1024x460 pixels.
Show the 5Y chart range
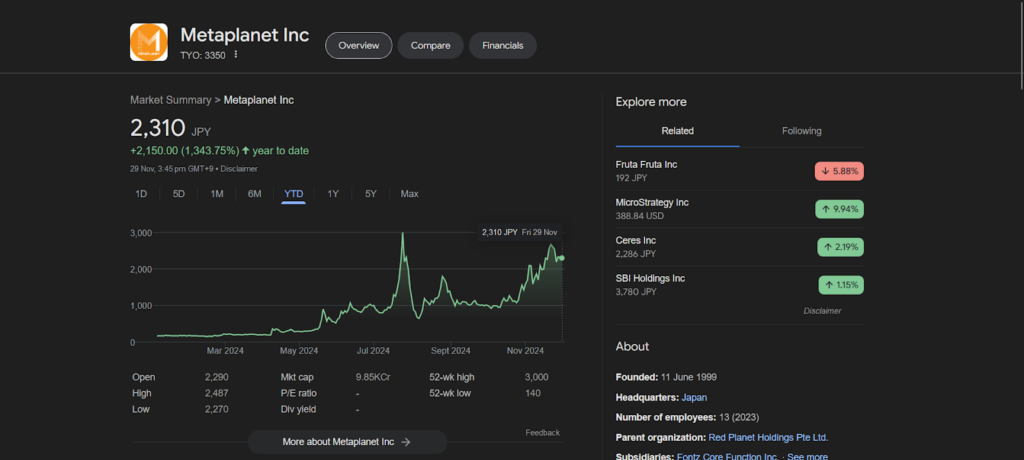coord(371,194)
